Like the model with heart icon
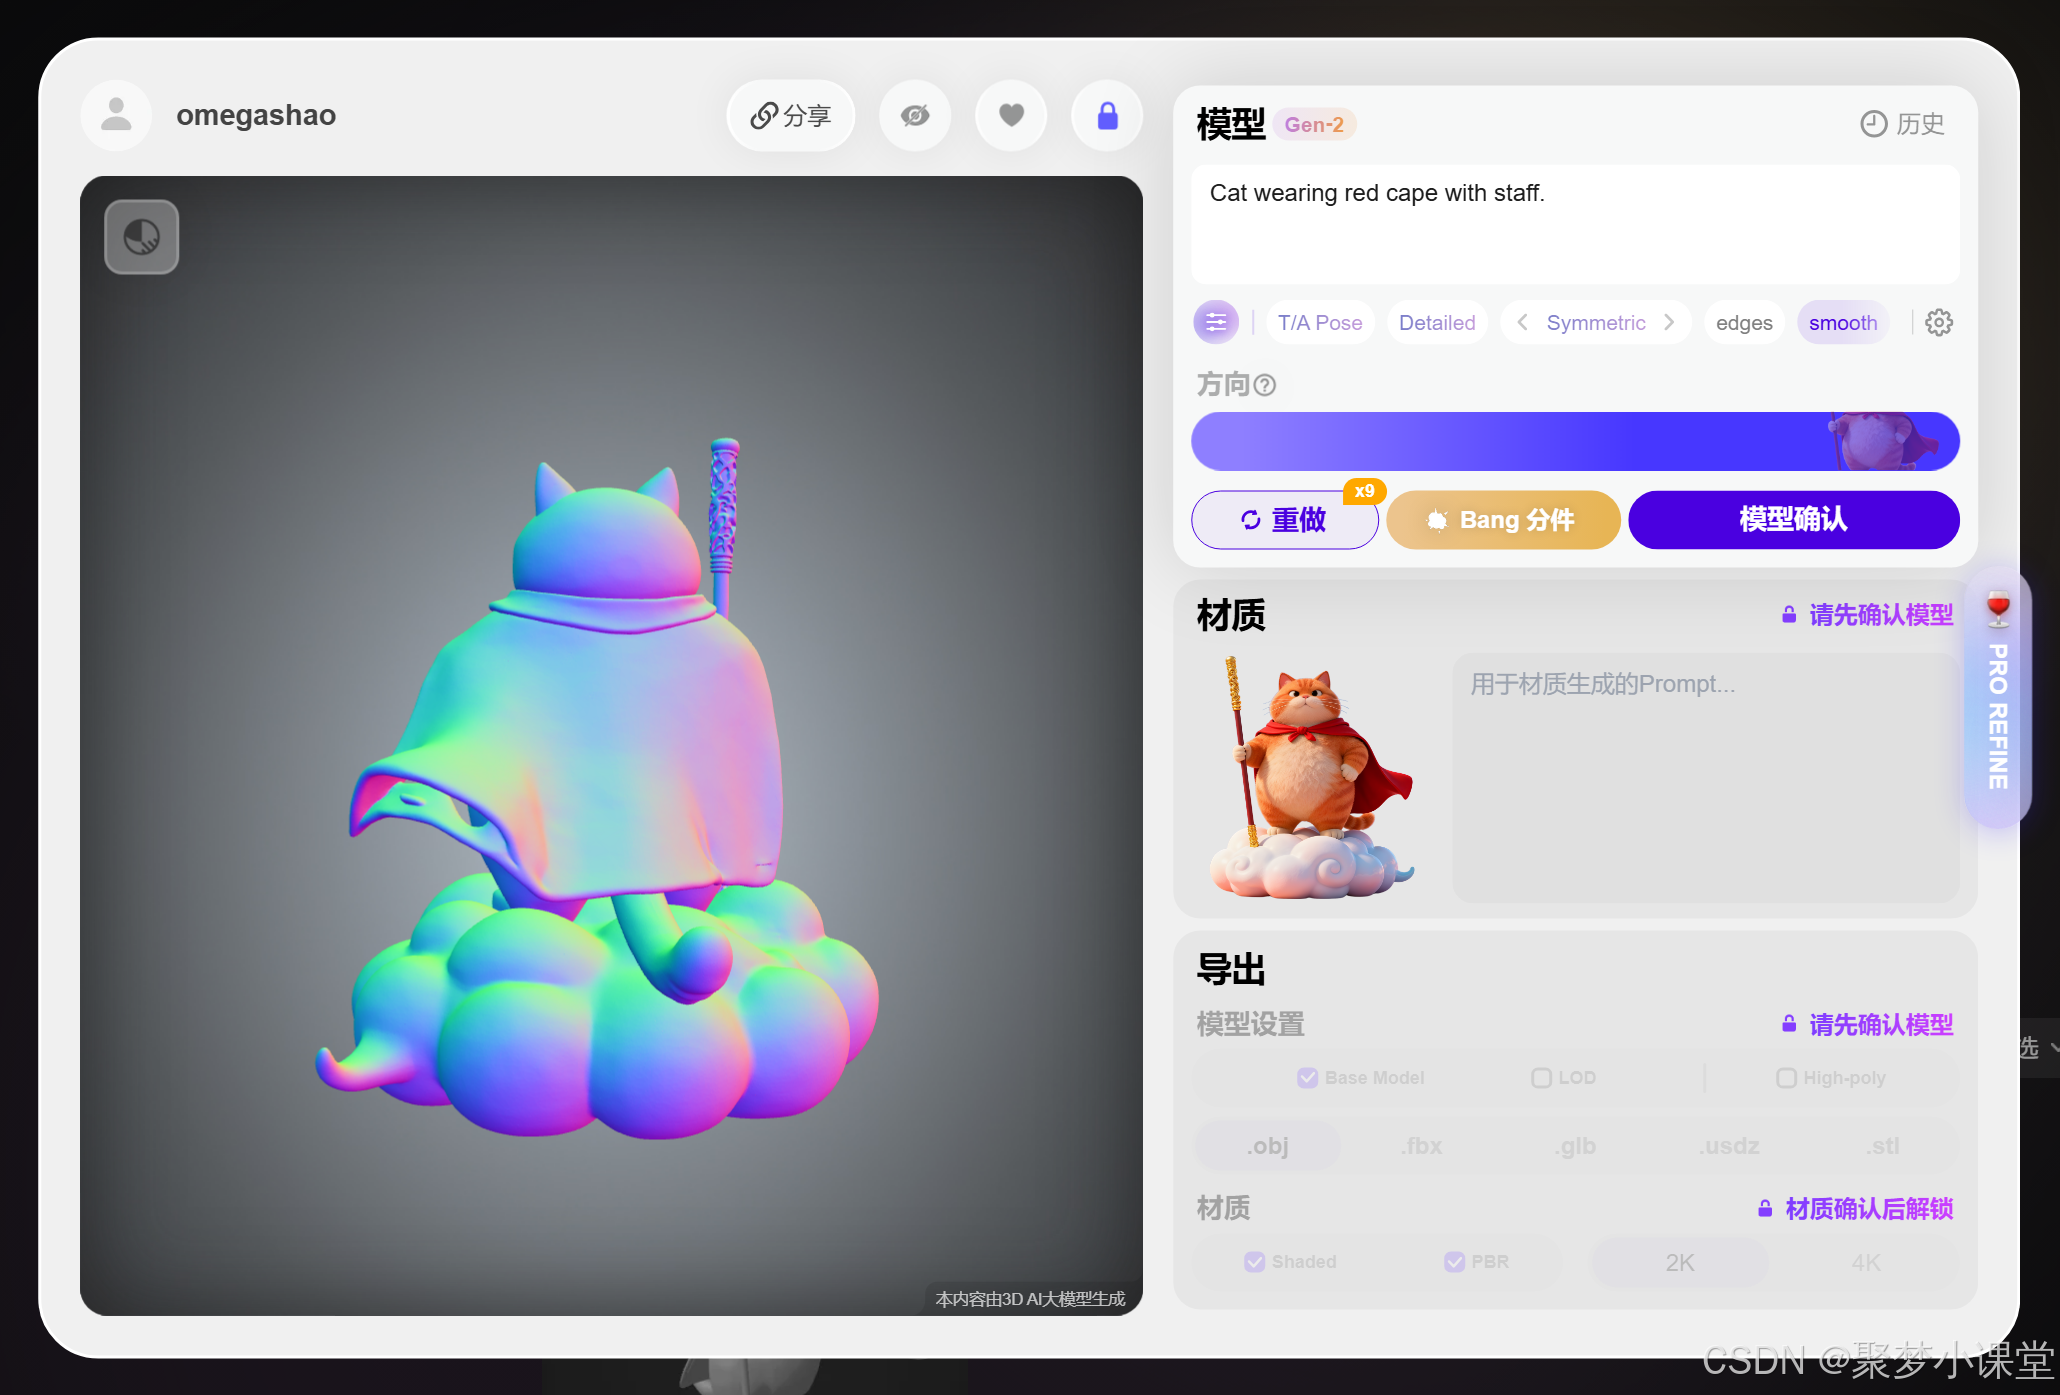The image size is (2060, 1395). click(1011, 116)
